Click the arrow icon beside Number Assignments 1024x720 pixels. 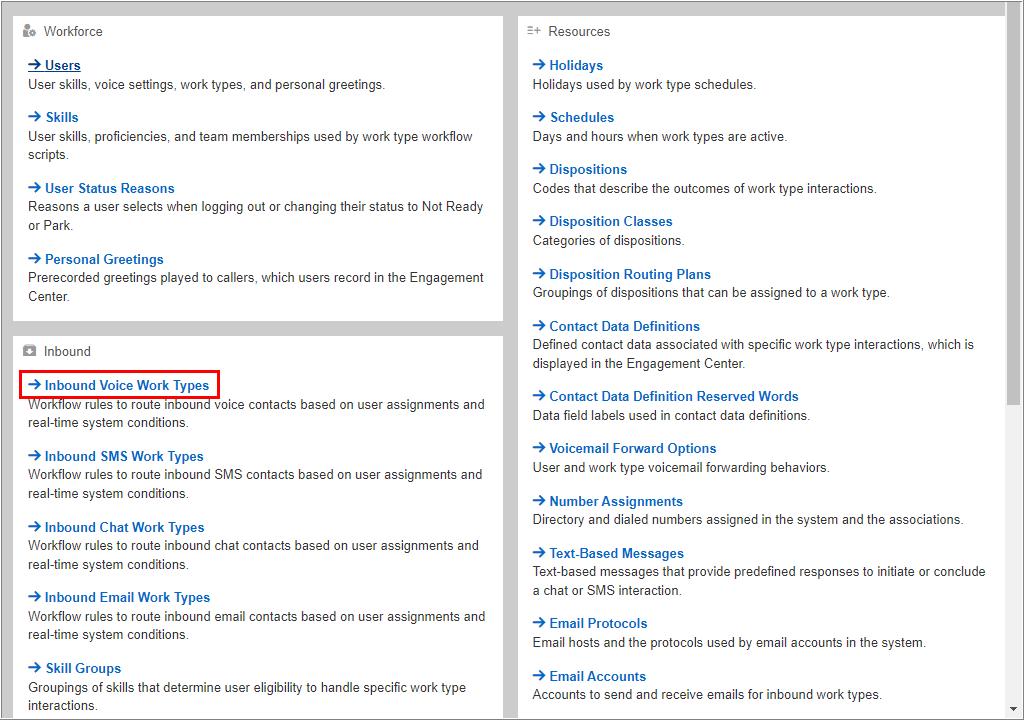(x=537, y=500)
